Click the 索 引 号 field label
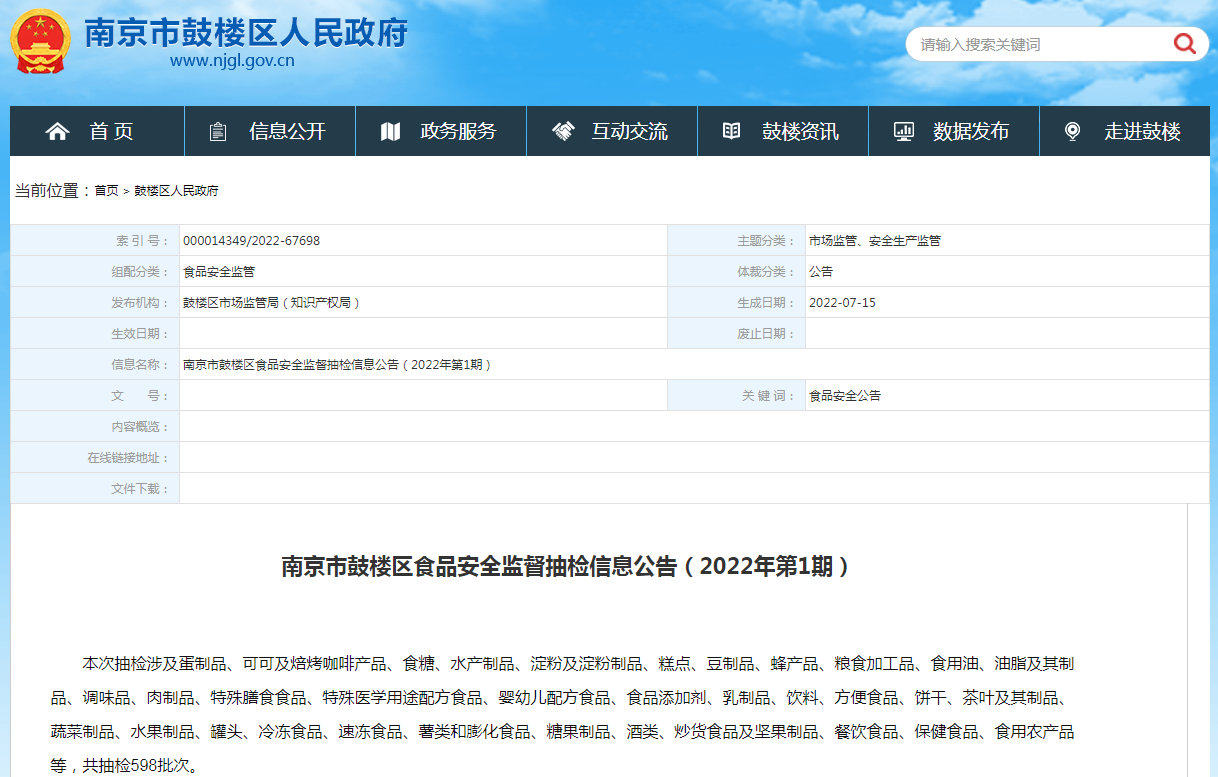The height and width of the screenshot is (777, 1218). coord(143,241)
